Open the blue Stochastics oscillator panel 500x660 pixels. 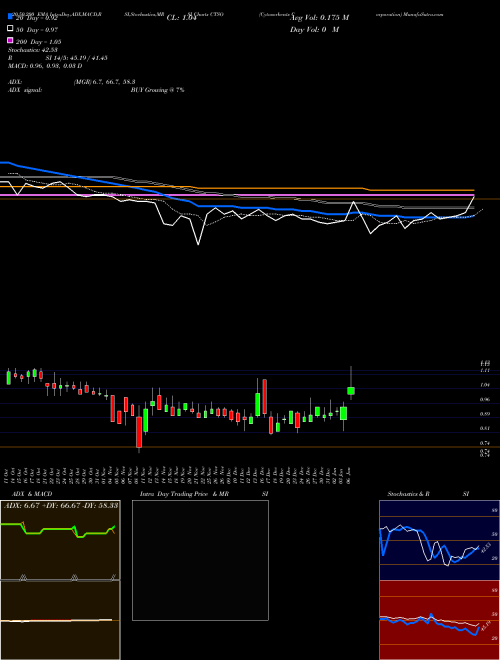coord(439,540)
